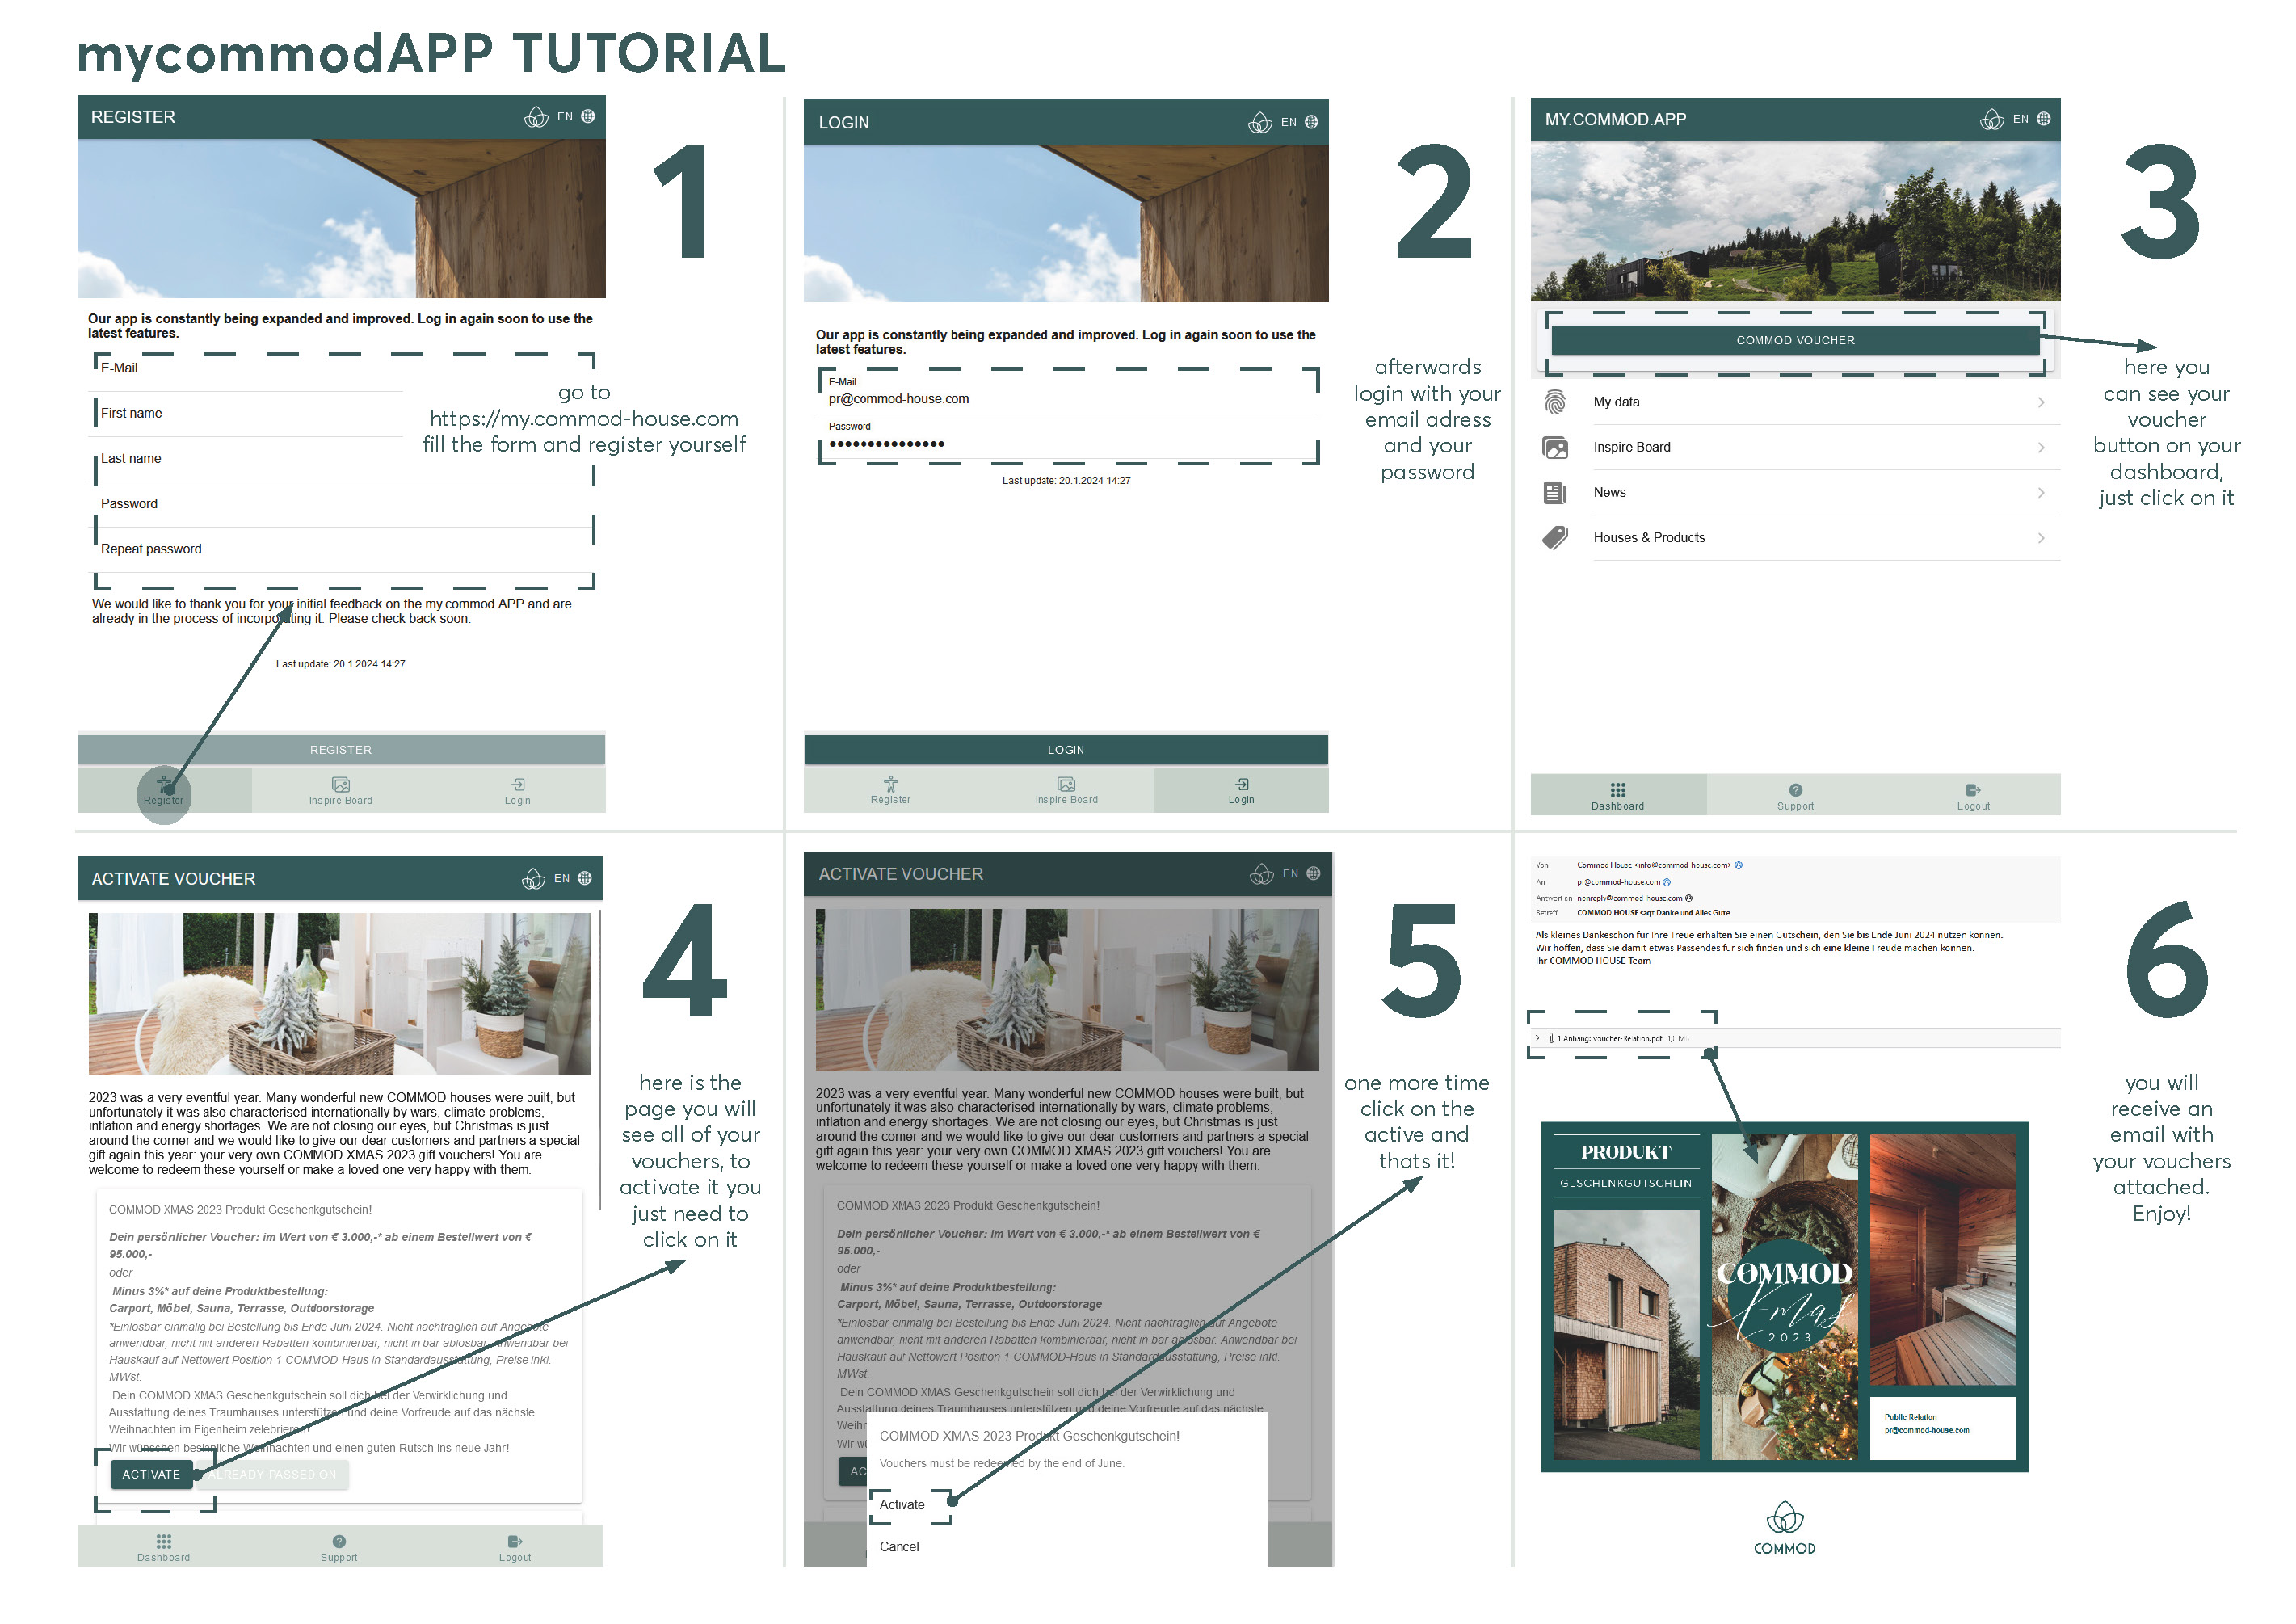The width and height of the screenshot is (2296, 1624).
Task: Open Support tab in MY.COMMOD.APP screen
Action: 1796,796
